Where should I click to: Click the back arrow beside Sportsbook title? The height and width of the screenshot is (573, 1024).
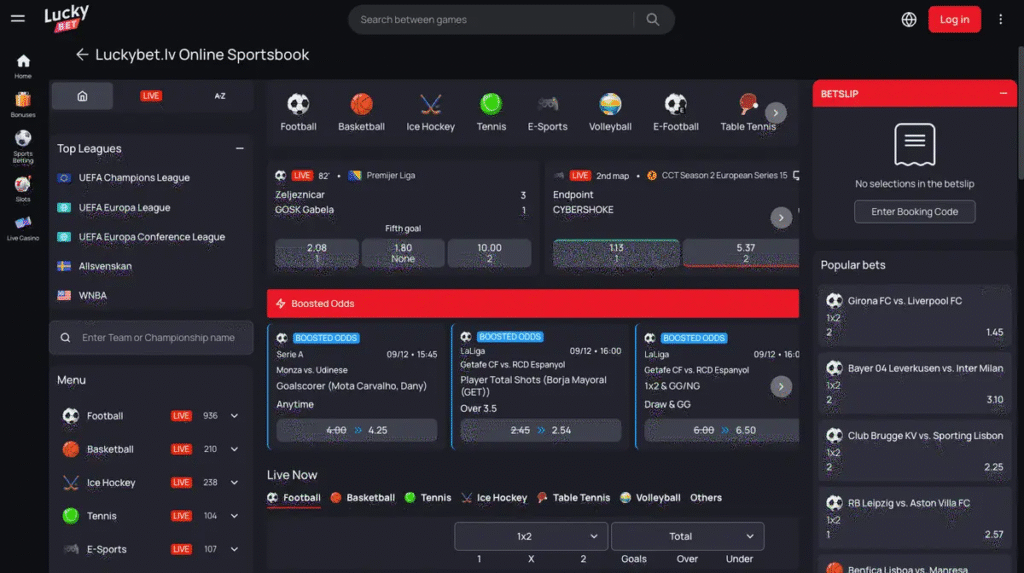tap(82, 55)
